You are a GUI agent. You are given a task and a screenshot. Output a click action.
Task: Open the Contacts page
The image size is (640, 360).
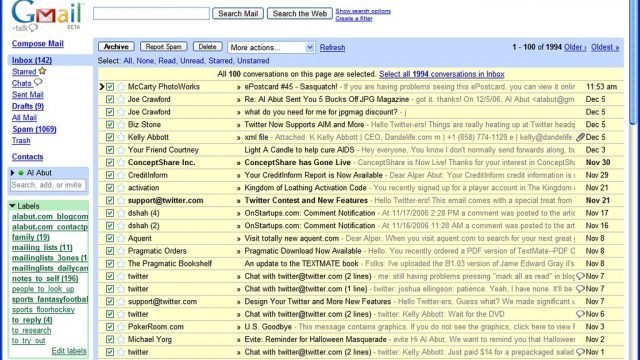coord(27,157)
